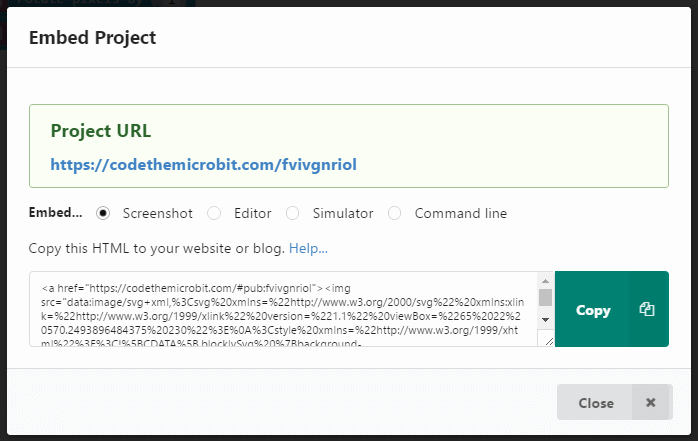Select the Screenshot radio option
This screenshot has width=698, height=441.
[104, 213]
